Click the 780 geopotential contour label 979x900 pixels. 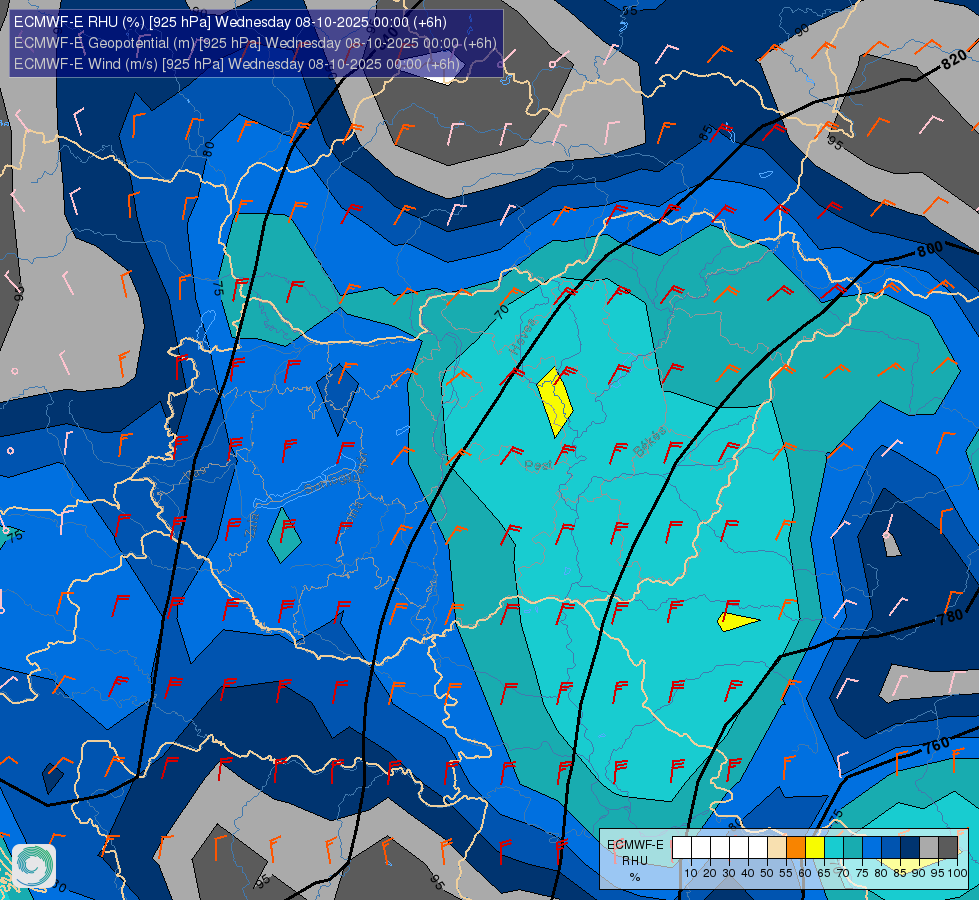click(950, 616)
